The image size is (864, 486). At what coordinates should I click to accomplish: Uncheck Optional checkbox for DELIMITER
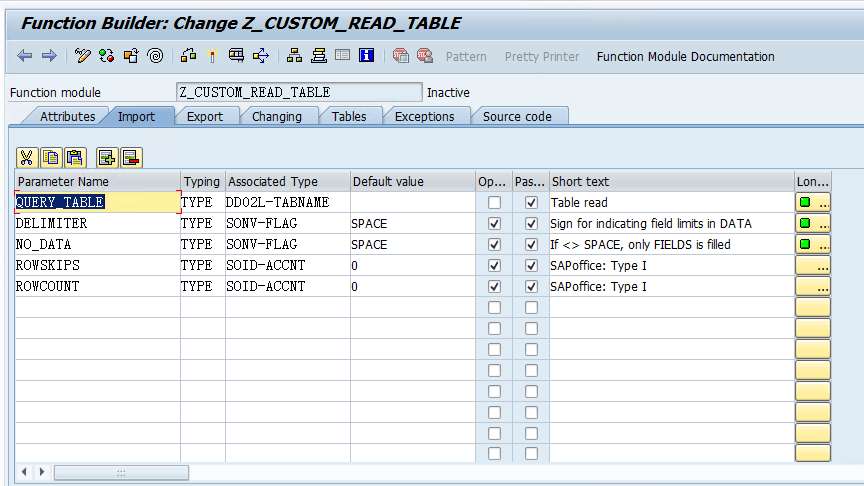[494, 223]
